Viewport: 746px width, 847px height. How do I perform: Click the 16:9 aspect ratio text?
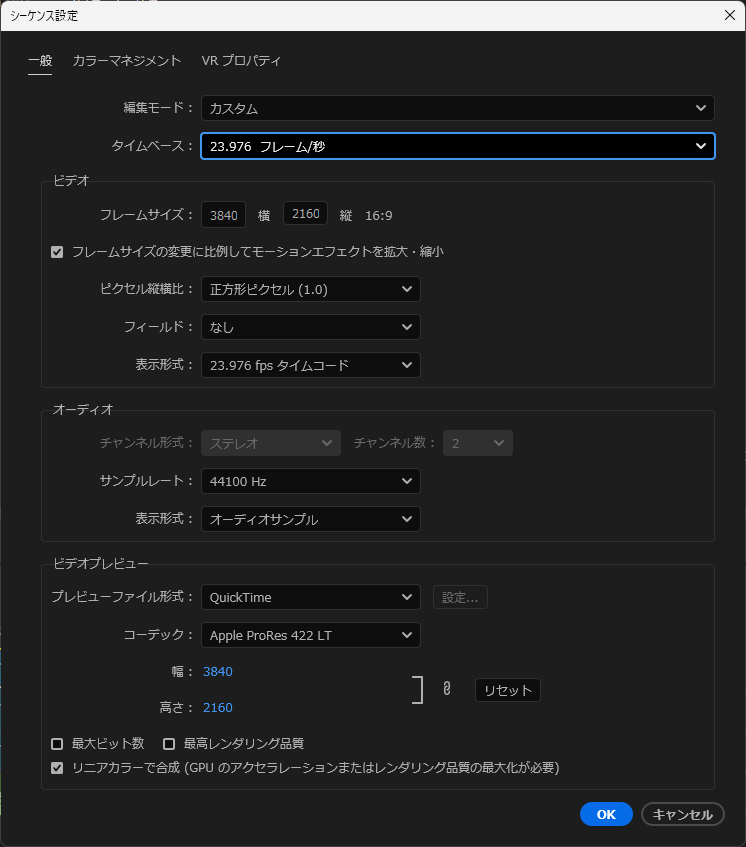[379, 216]
